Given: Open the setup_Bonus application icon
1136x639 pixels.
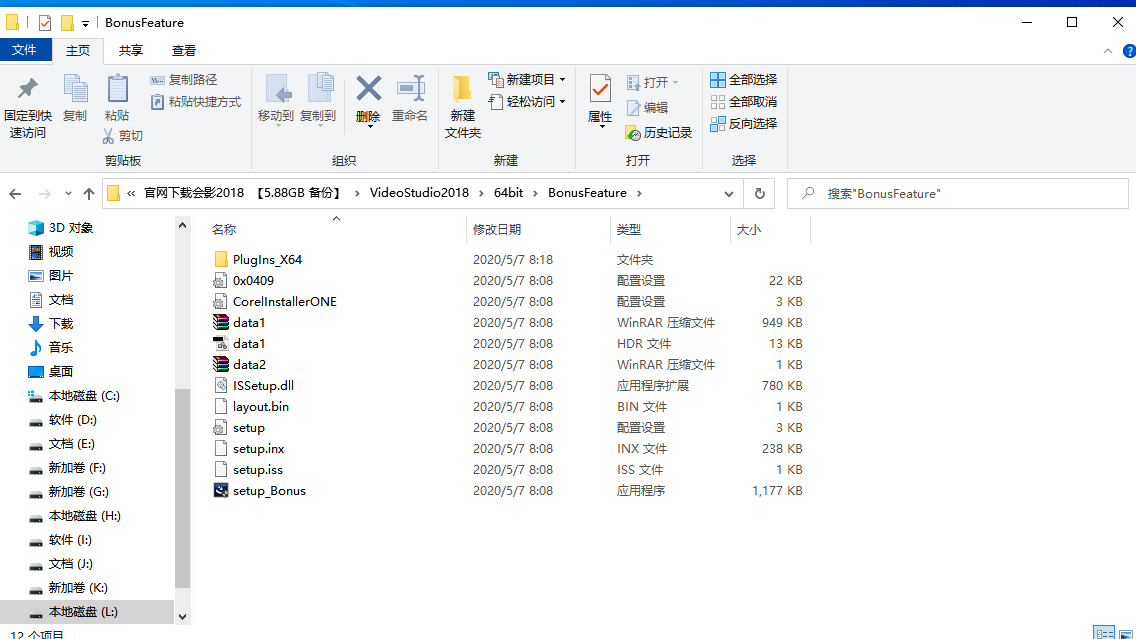Looking at the screenshot, I should click(x=221, y=490).
